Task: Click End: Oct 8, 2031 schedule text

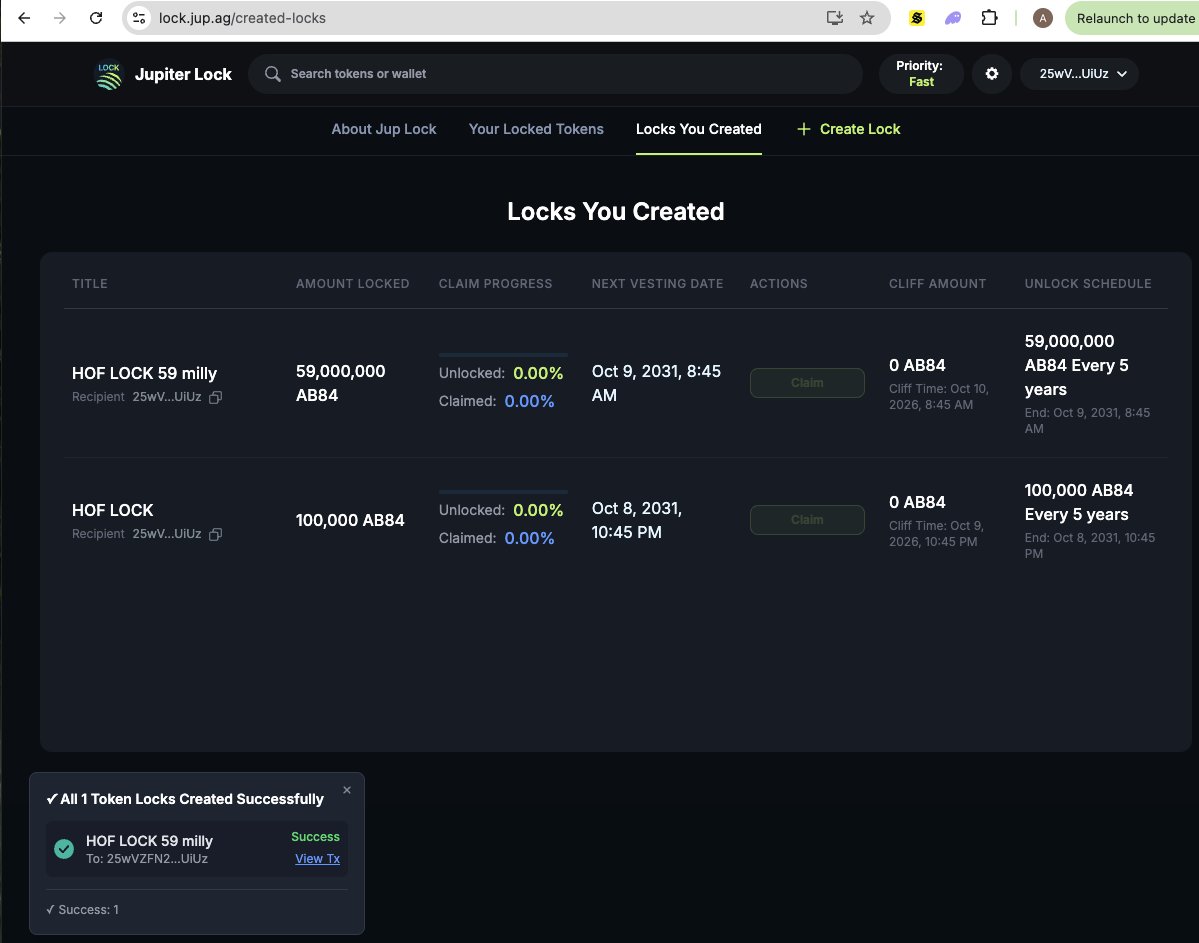Action: pyautogui.click(x=1090, y=545)
